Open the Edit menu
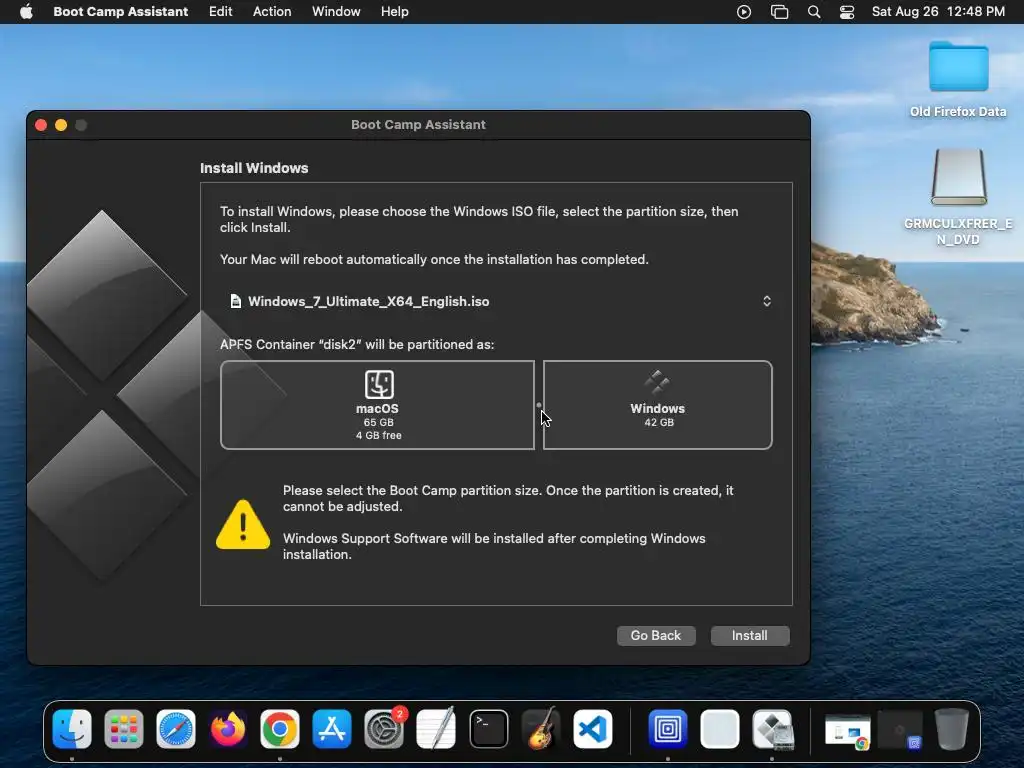 point(220,12)
